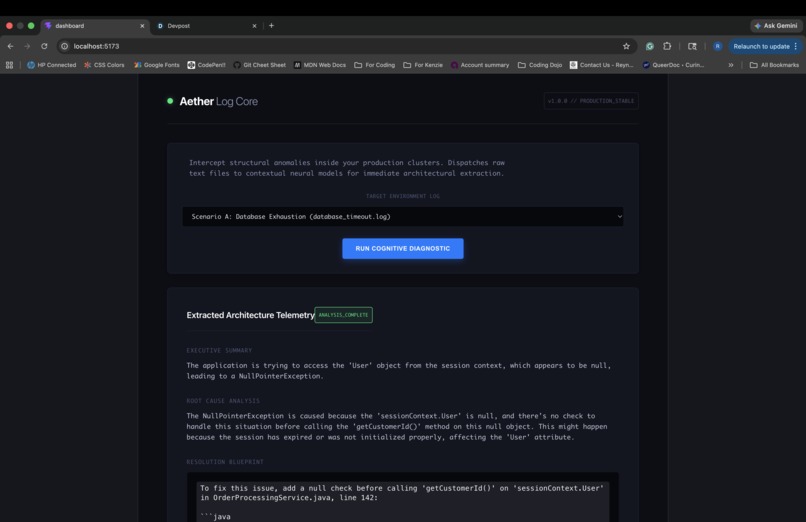Open the Scenario A log dropdown
806x522 pixels.
pyautogui.click(x=403, y=217)
